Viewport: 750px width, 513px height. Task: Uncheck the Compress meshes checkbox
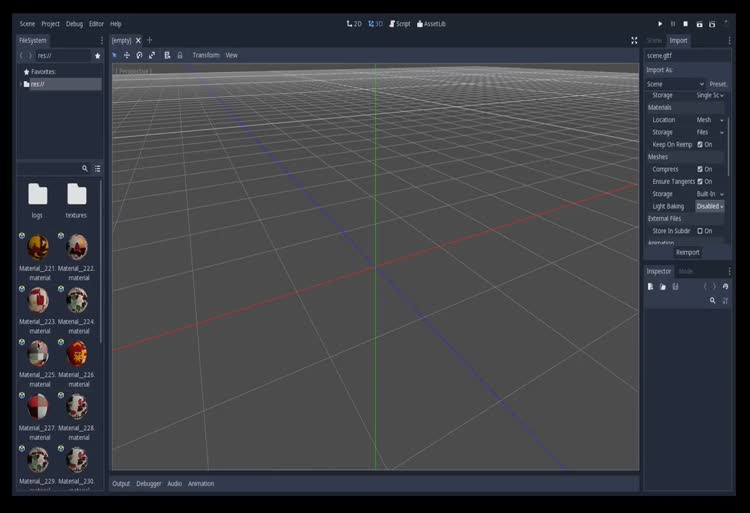tap(700, 169)
